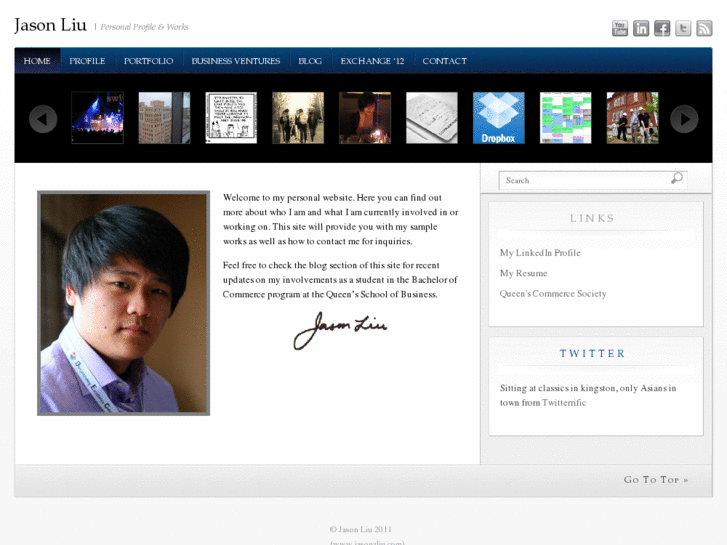Click the carousel next arrow
The image size is (727, 545).
click(x=684, y=119)
